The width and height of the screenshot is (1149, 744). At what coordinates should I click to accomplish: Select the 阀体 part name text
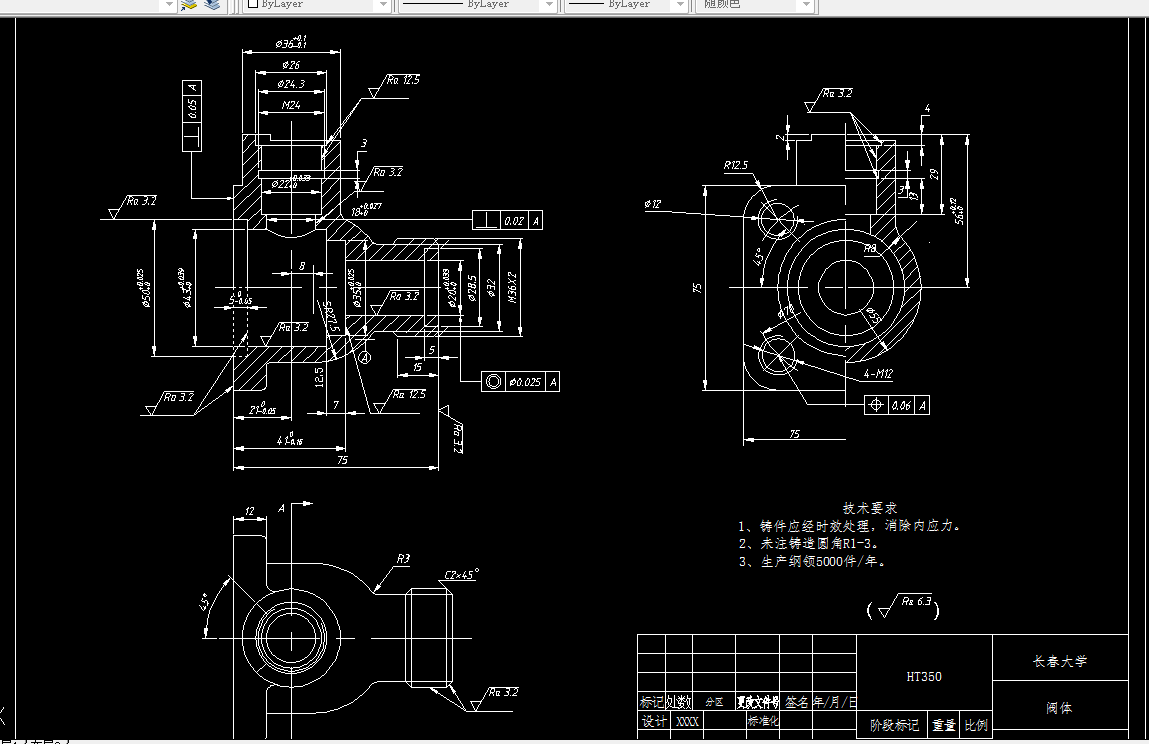click(1060, 709)
